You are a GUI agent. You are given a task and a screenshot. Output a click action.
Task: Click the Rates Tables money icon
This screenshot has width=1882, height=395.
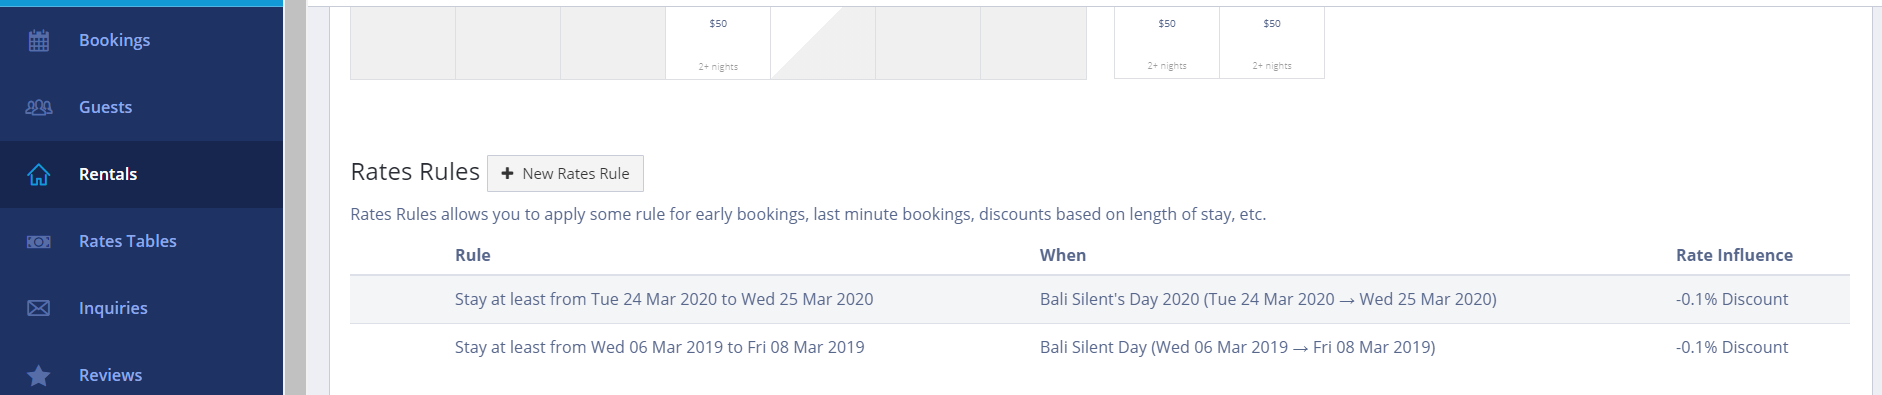(x=39, y=241)
